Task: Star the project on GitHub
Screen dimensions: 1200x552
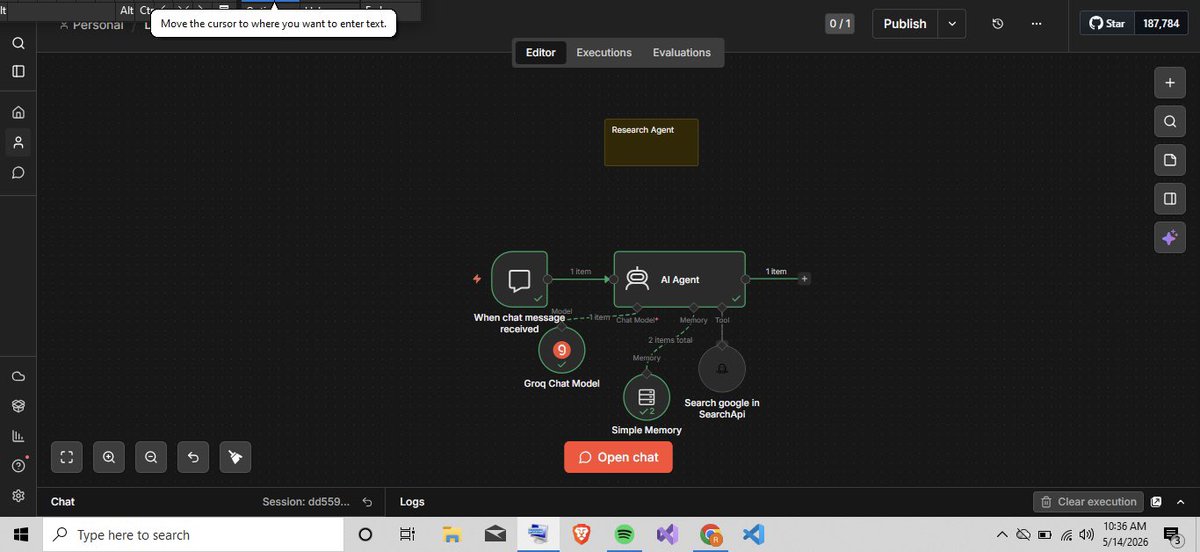Action: pos(1107,23)
